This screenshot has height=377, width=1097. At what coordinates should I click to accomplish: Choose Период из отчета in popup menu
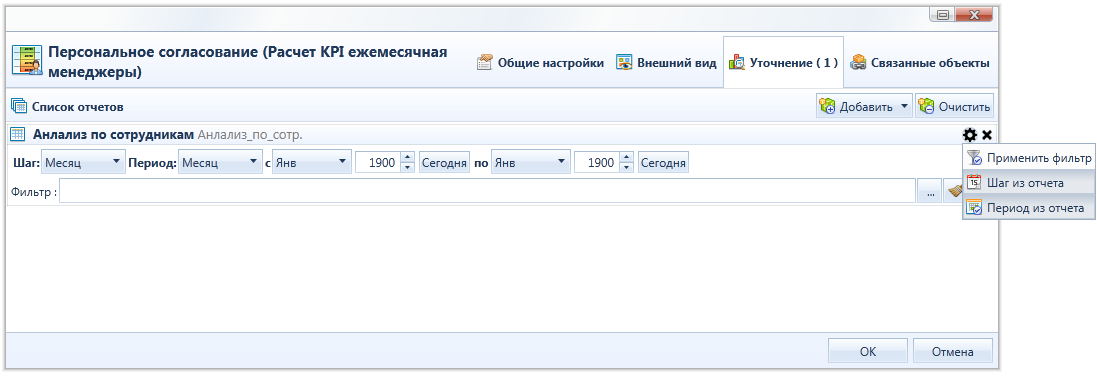pyautogui.click(x=1028, y=208)
